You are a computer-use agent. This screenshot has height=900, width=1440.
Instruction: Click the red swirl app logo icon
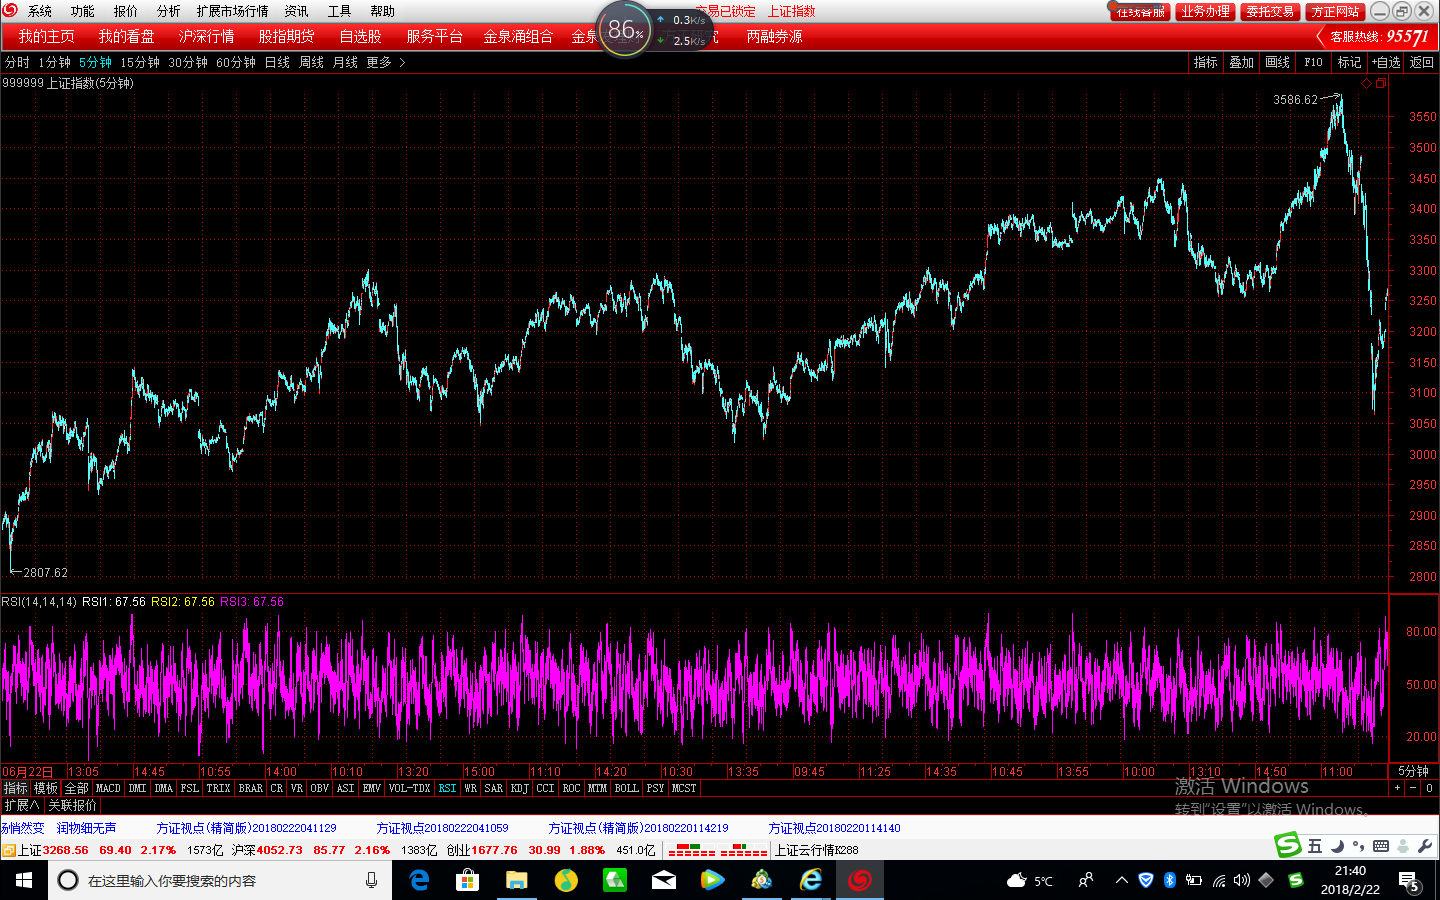[10, 10]
